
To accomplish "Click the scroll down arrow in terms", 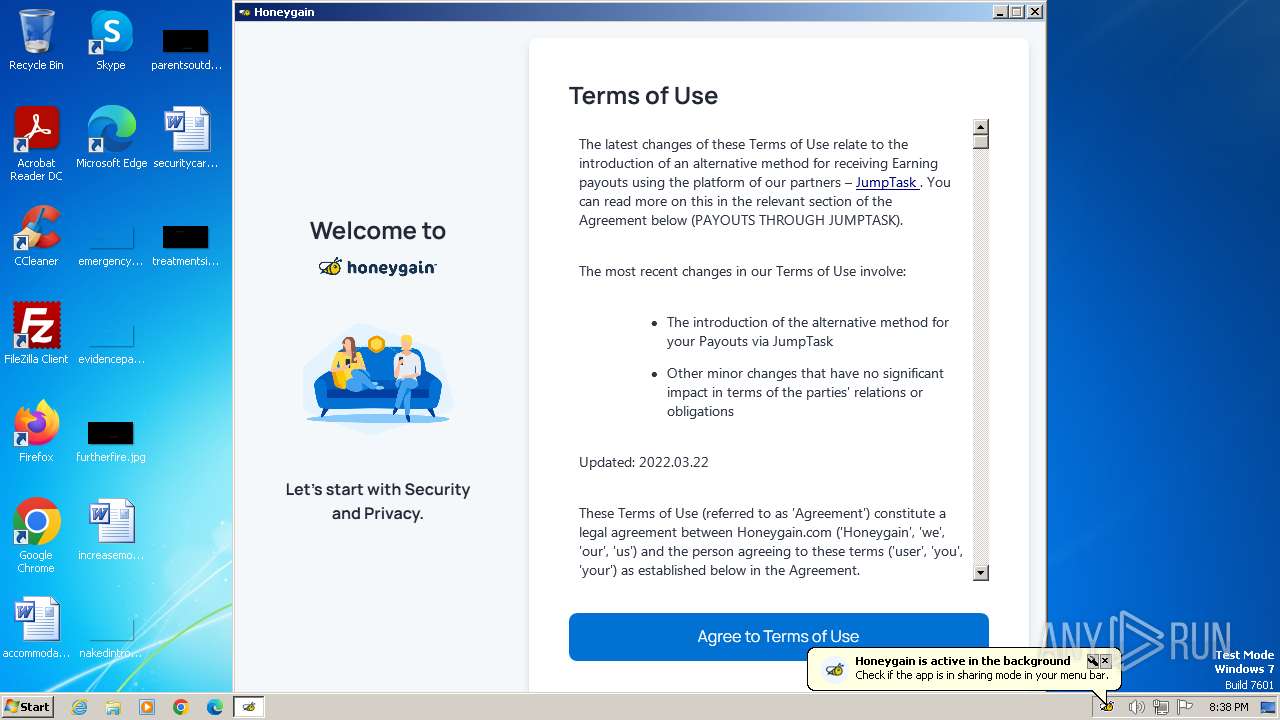I will pyautogui.click(x=981, y=573).
